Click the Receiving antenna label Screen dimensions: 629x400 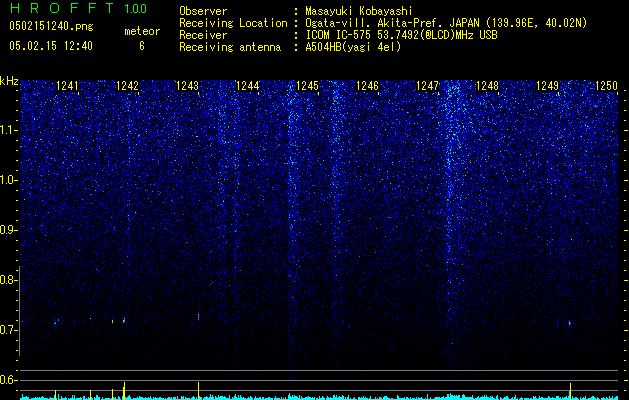pyautogui.click(x=230, y=47)
